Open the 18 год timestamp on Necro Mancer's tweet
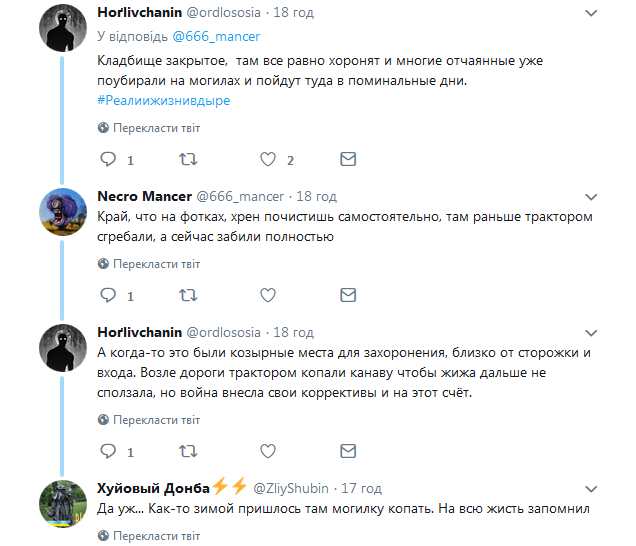636x546 pixels. [316, 196]
